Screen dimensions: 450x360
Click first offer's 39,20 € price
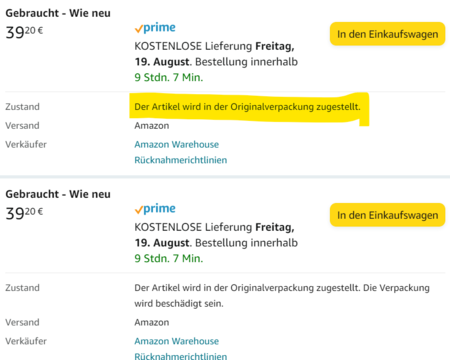pyautogui.click(x=24, y=32)
